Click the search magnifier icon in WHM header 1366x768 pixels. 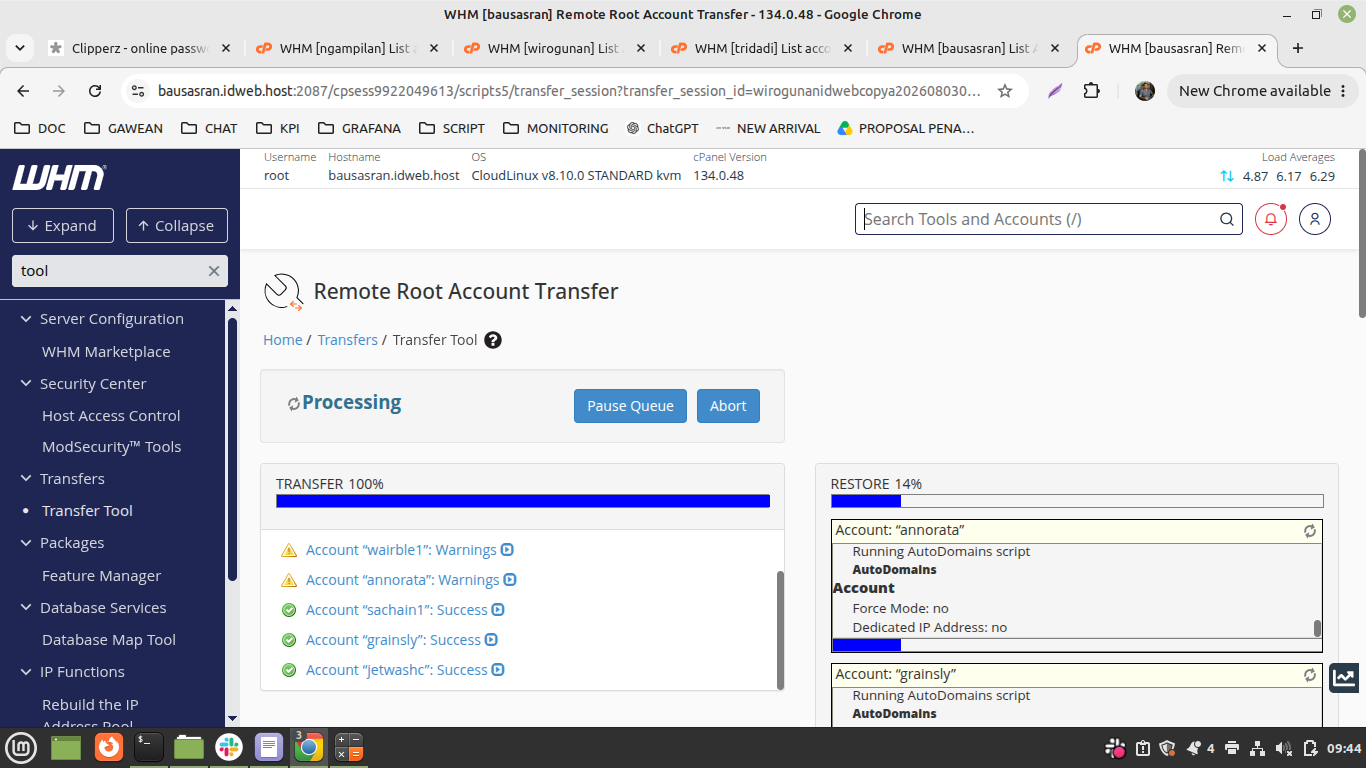[x=1226, y=219]
